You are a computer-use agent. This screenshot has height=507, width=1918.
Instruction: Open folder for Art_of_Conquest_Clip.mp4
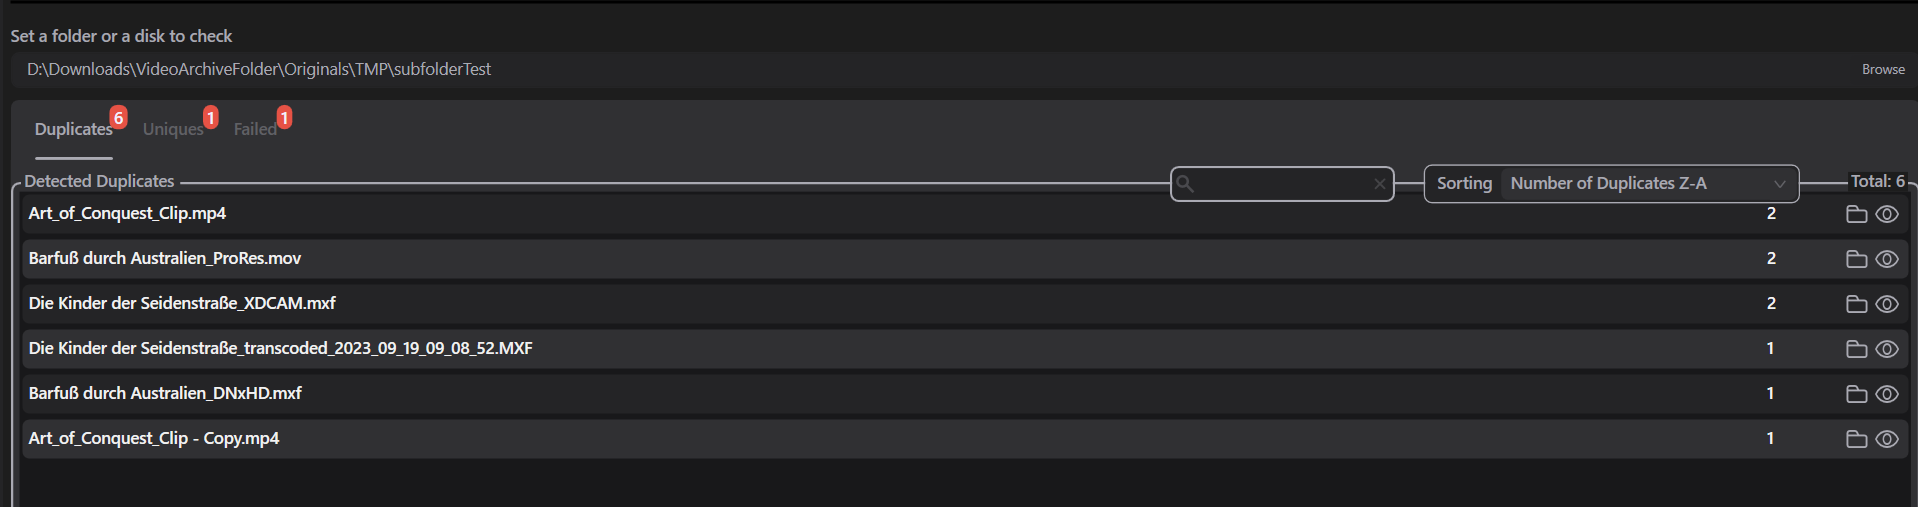pyautogui.click(x=1856, y=214)
